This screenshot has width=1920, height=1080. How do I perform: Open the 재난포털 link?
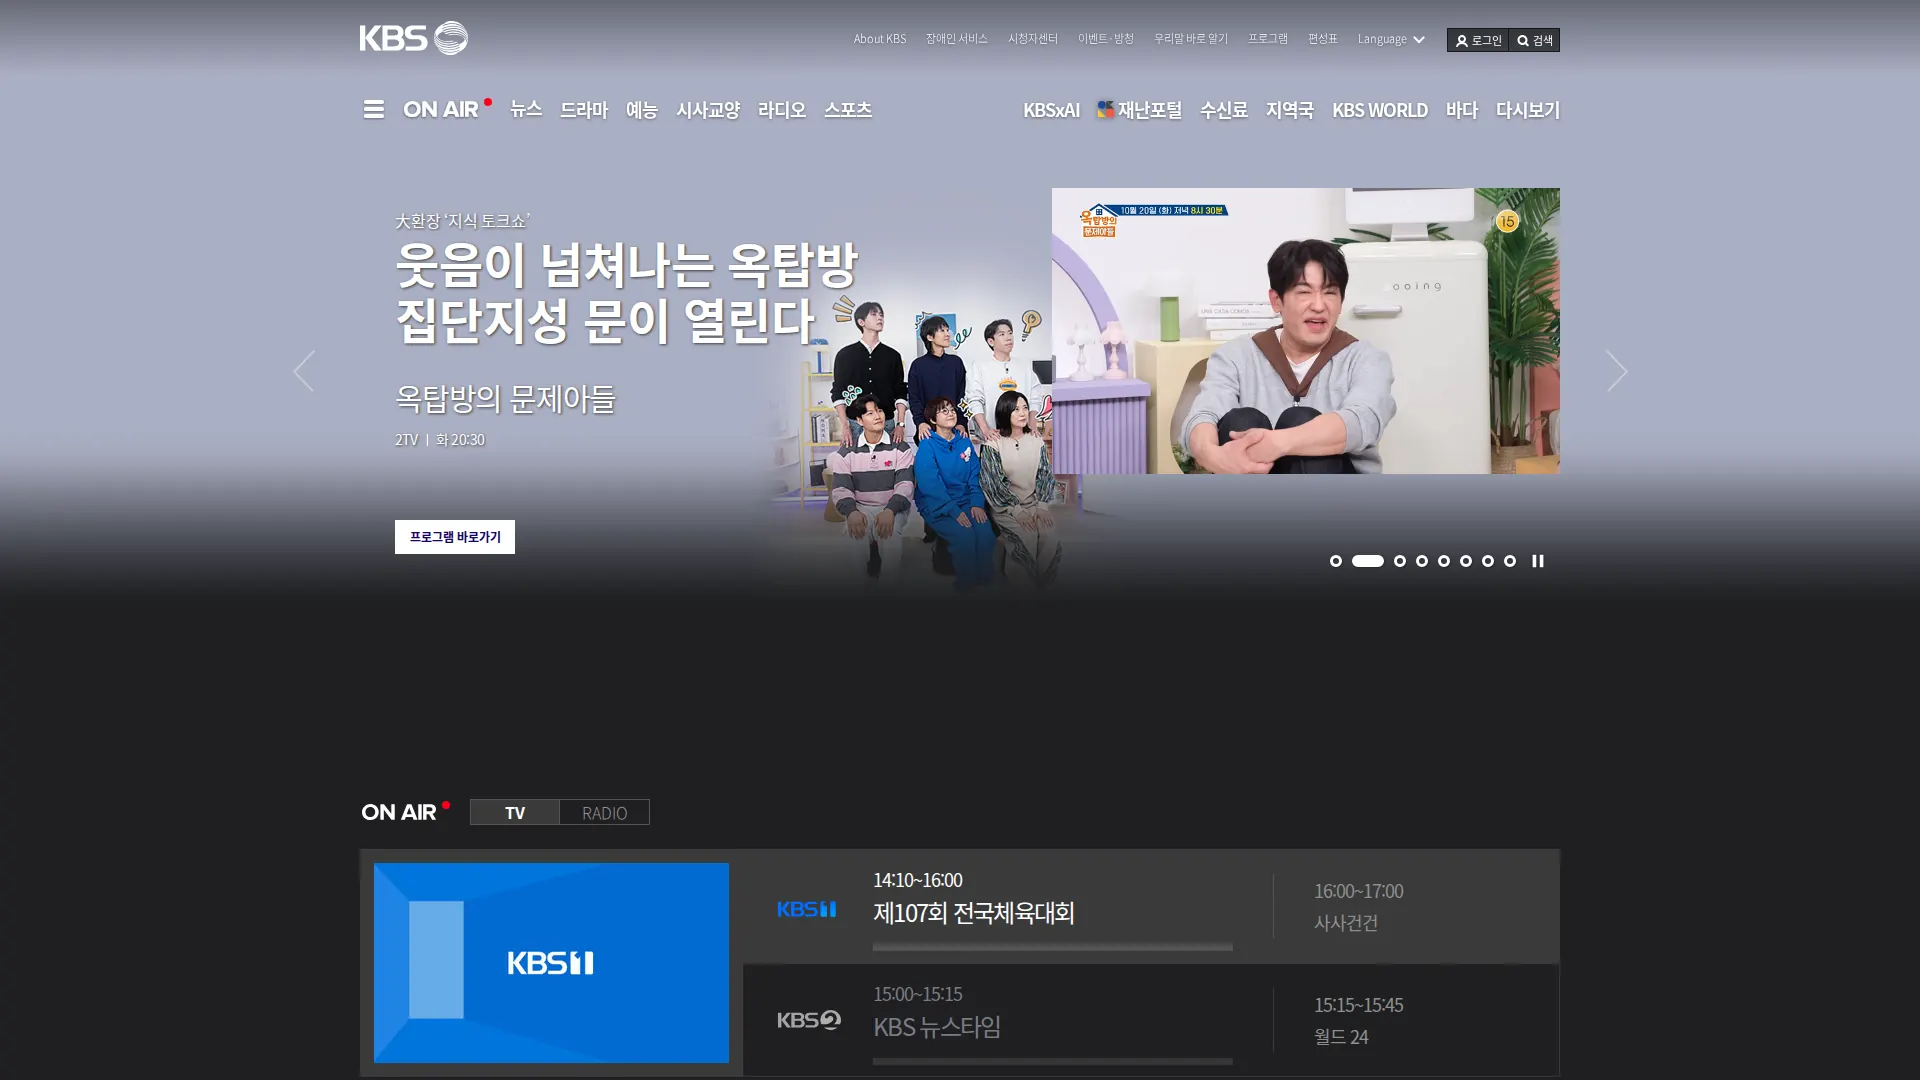1139,110
